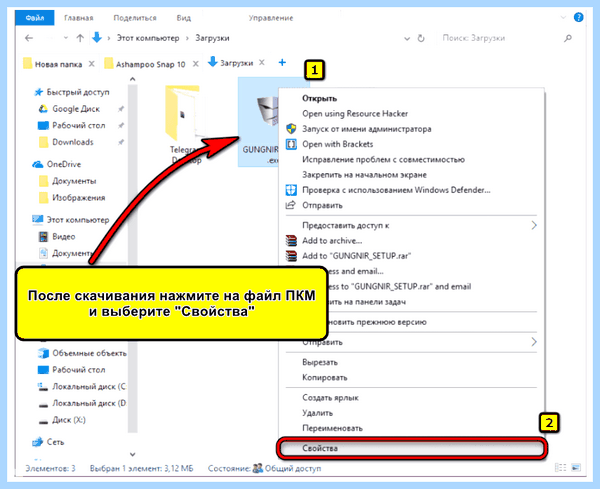Open Документы under OneDrive
Screen dimensions: 600x489
coord(68,181)
